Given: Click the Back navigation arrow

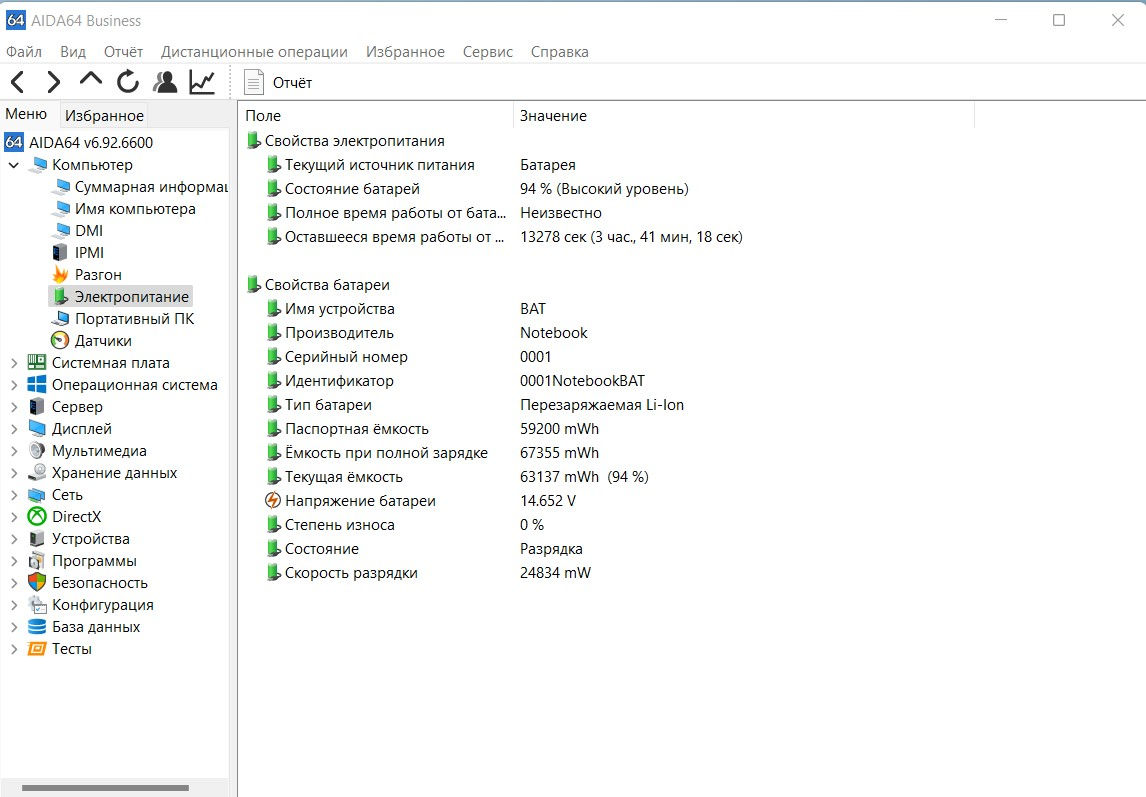Looking at the screenshot, I should (18, 82).
